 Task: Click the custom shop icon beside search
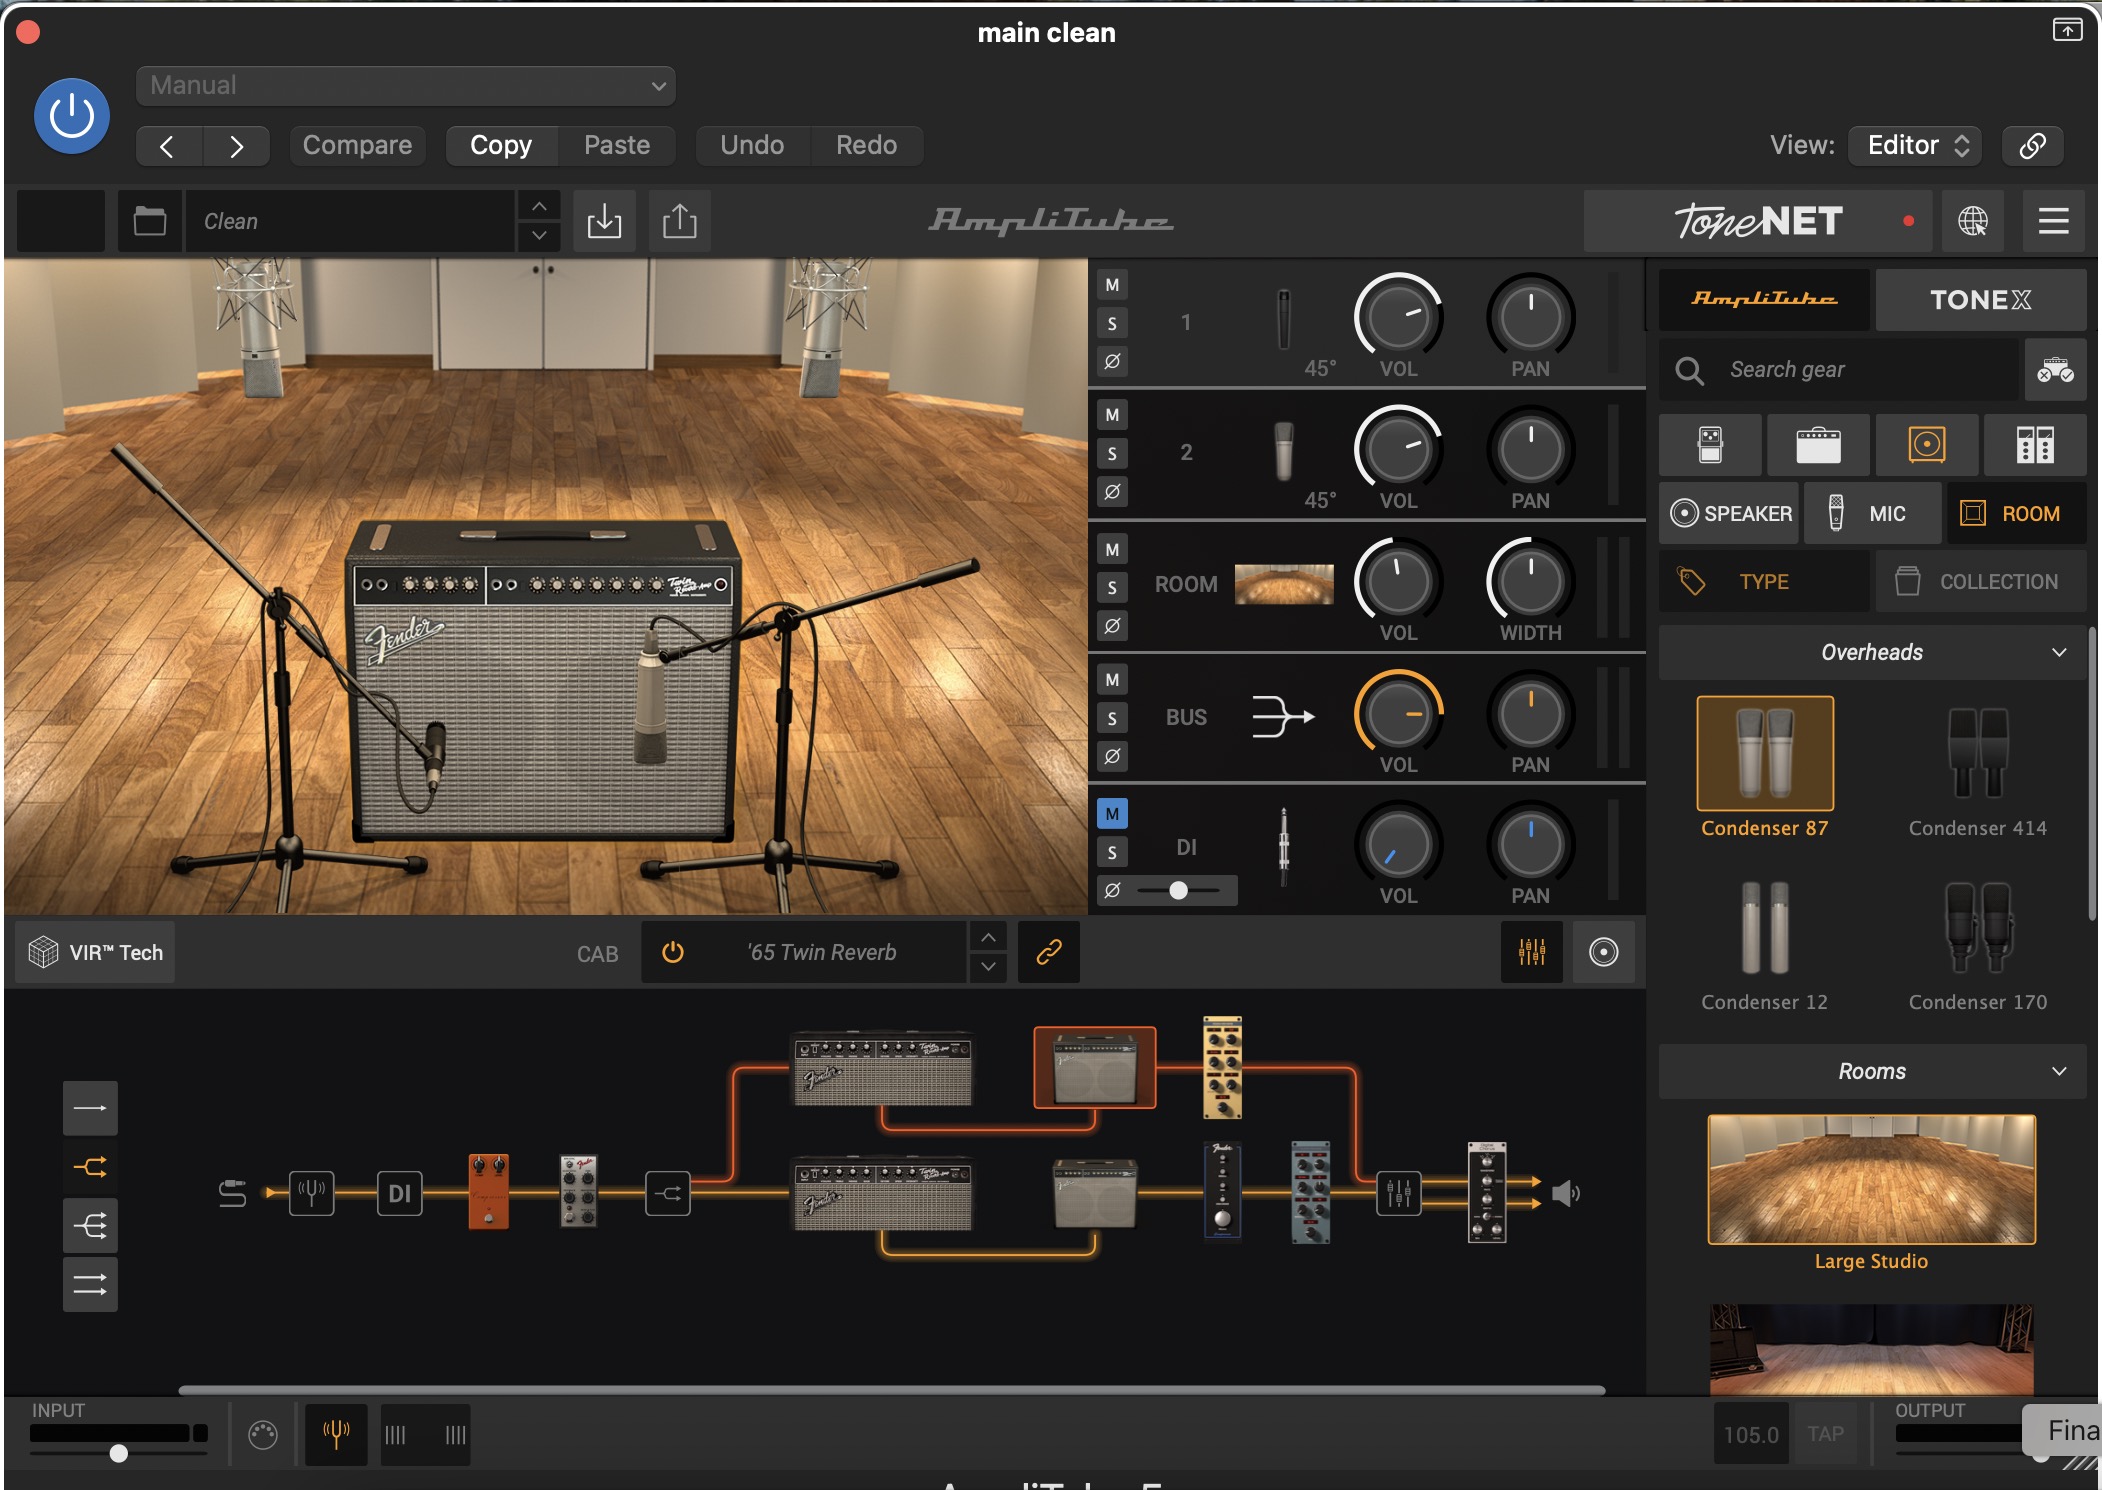tap(2056, 371)
